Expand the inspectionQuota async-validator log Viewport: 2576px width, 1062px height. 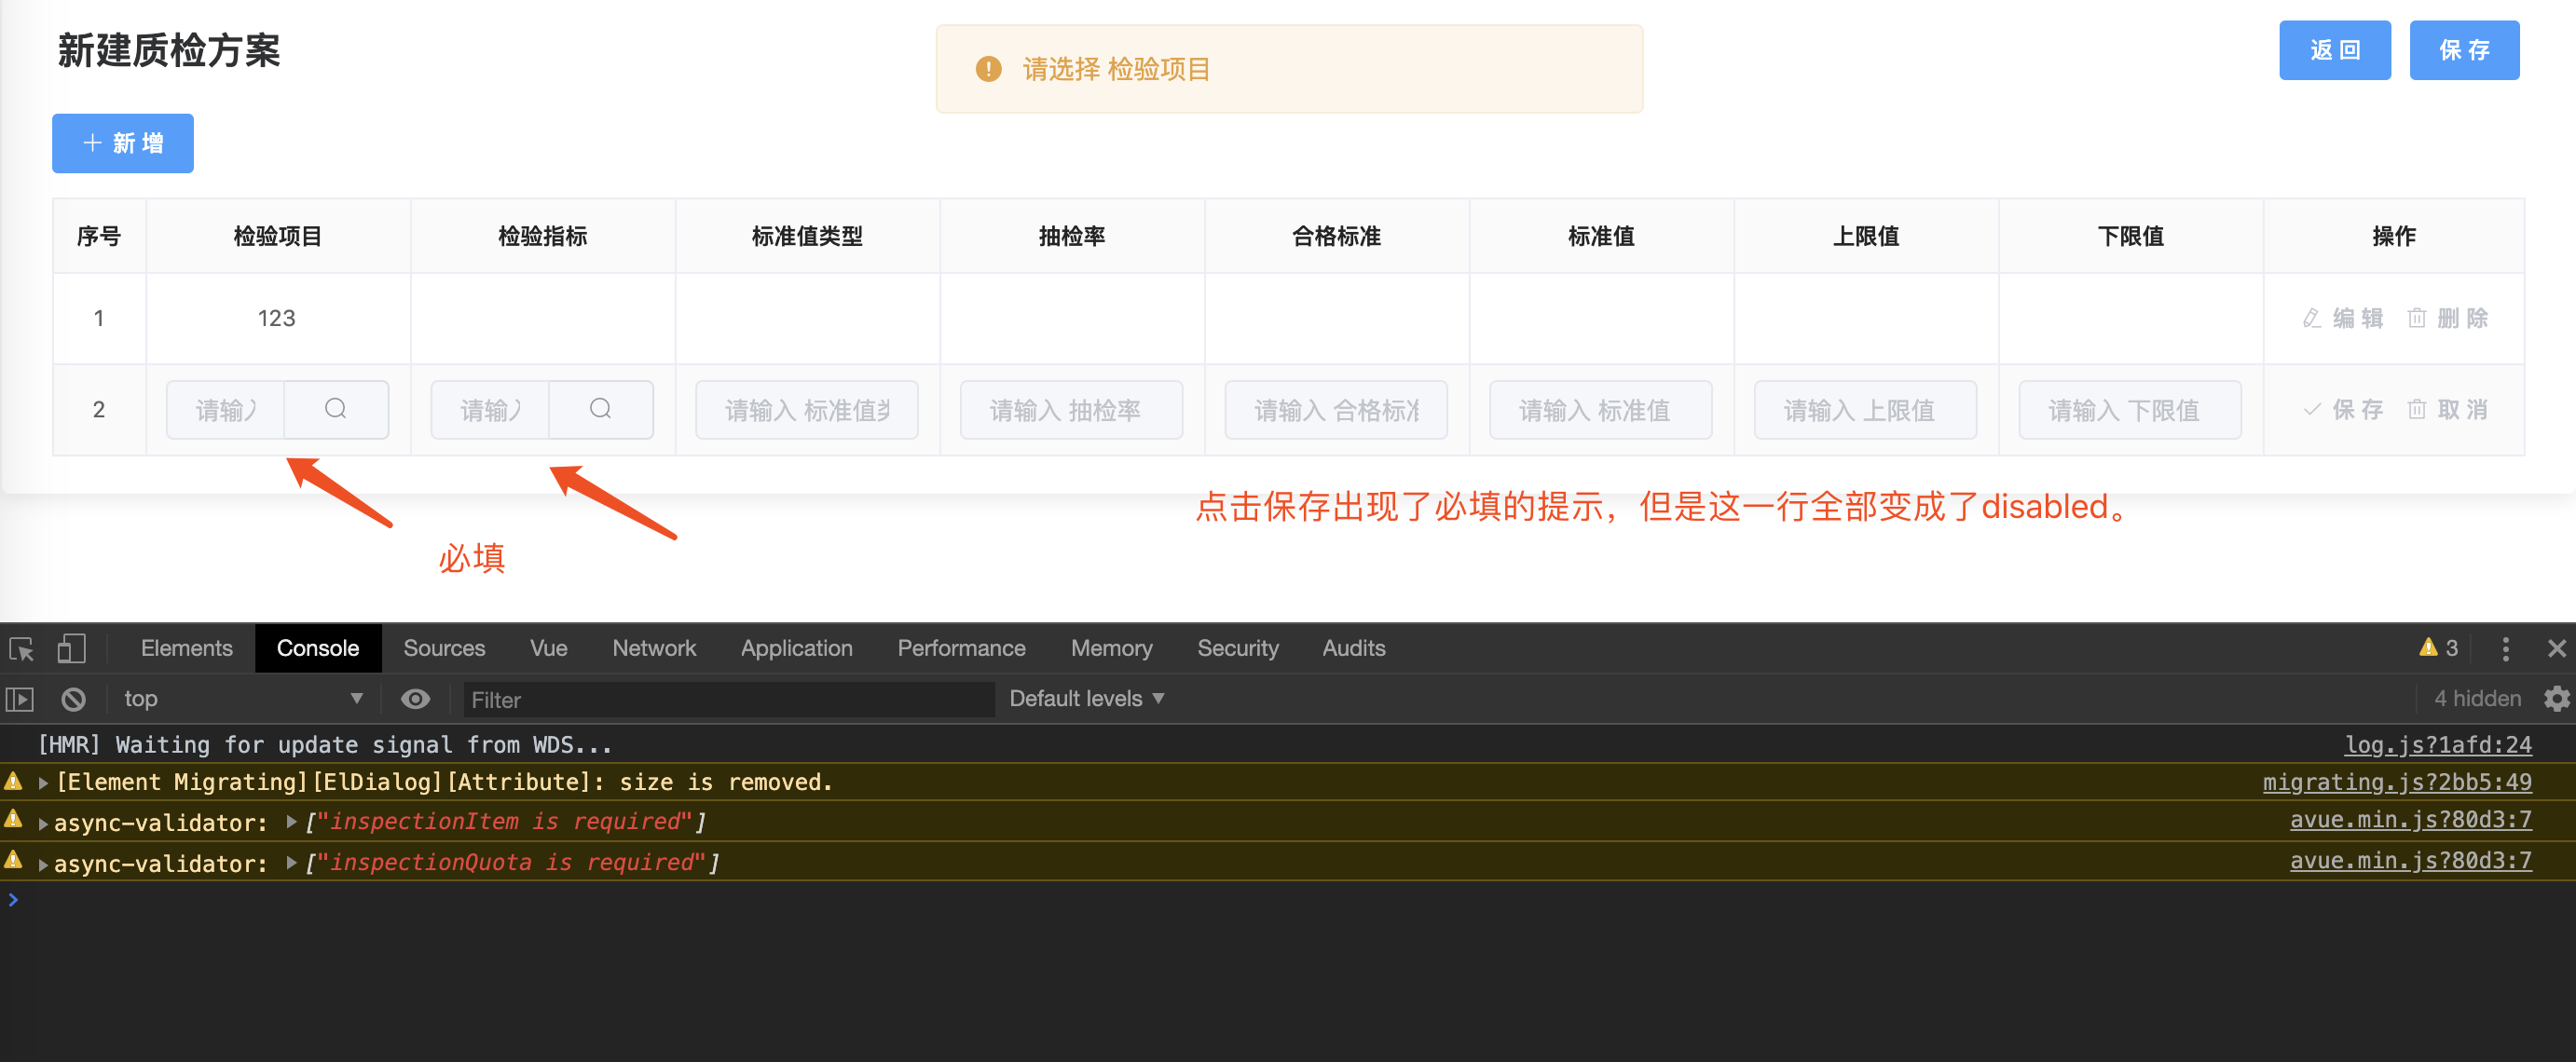(x=43, y=865)
